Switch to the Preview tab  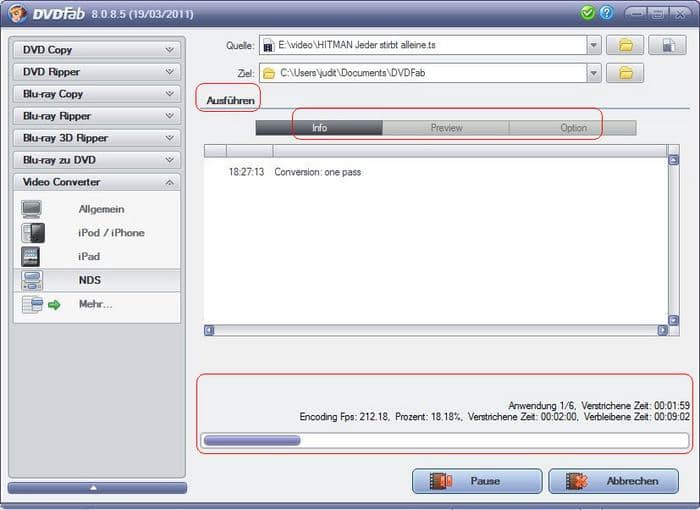pos(446,128)
